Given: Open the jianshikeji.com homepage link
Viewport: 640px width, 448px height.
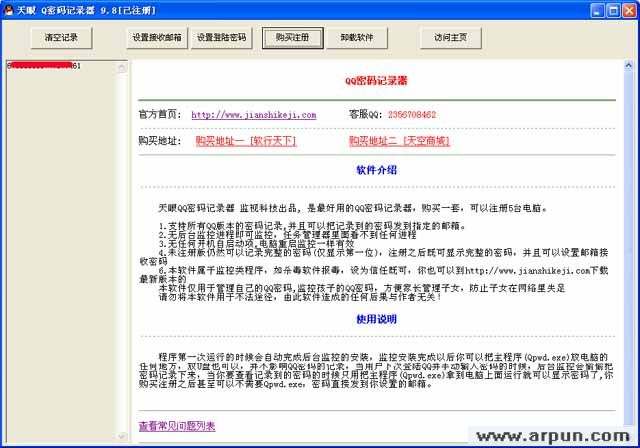Looking at the screenshot, I should pos(254,115).
